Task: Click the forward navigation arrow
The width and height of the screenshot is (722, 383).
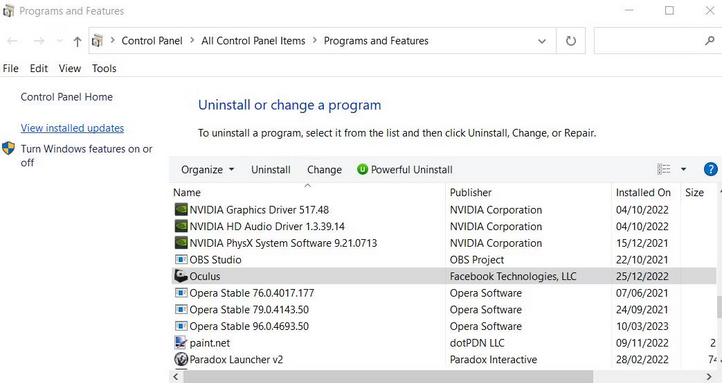Action: click(x=39, y=41)
